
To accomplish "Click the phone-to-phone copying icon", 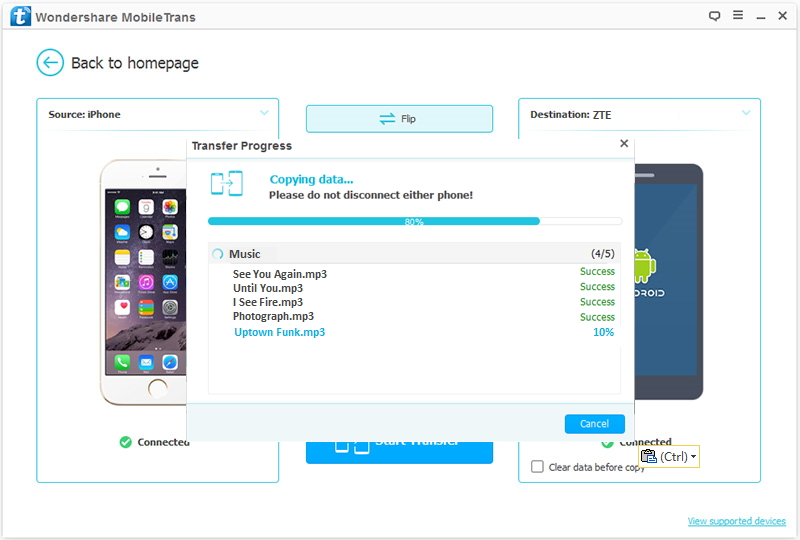I will 227,183.
